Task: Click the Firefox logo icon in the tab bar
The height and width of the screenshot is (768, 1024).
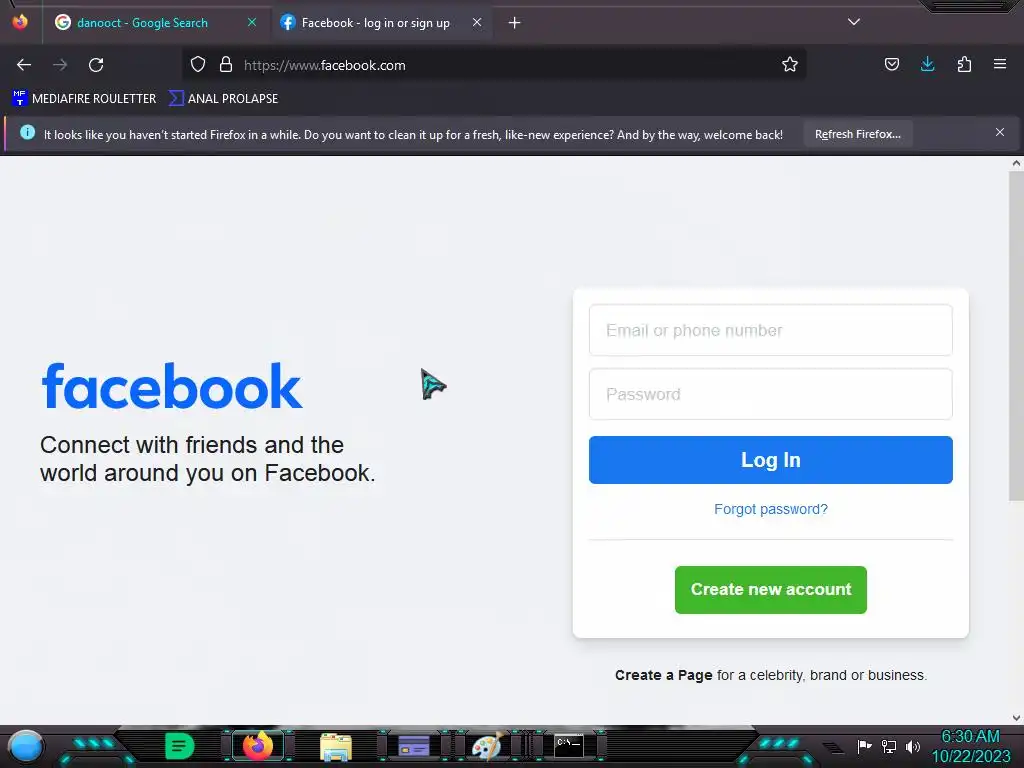Action: (20, 22)
